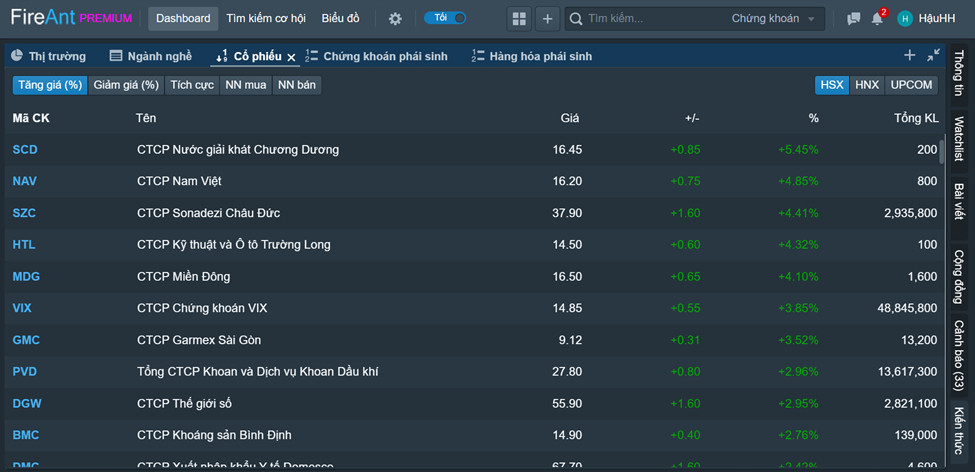The height and width of the screenshot is (472, 975).
Task: Open the chat messages icon
Action: [x=854, y=19]
